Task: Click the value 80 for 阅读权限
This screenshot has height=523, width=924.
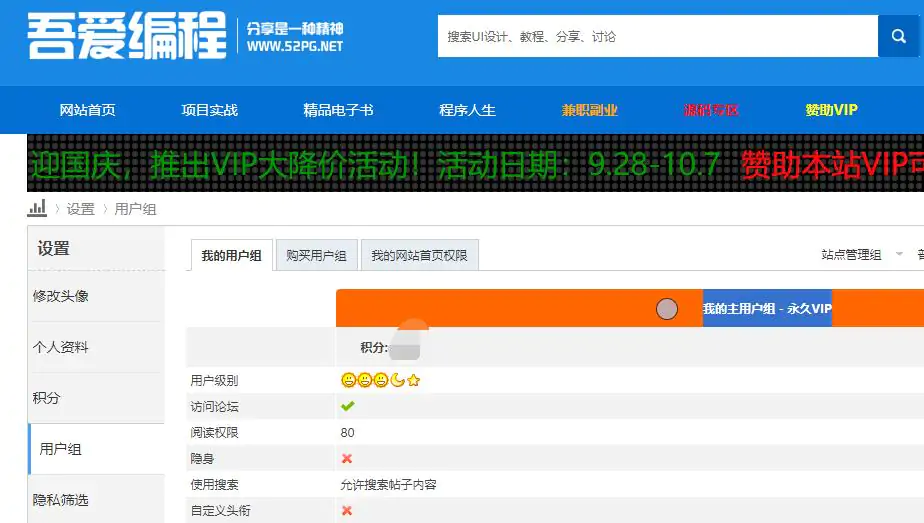Action: tap(347, 432)
